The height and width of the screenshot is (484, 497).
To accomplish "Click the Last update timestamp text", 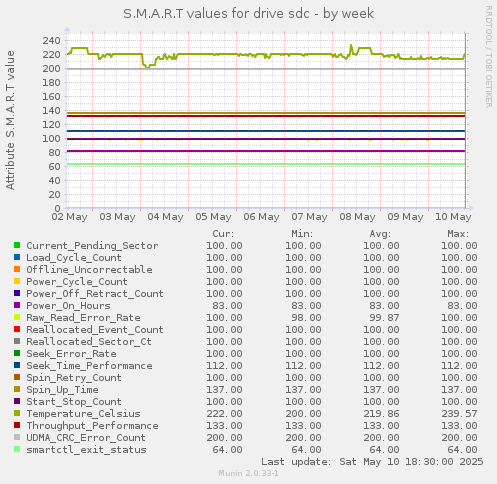I will pos(372,462).
